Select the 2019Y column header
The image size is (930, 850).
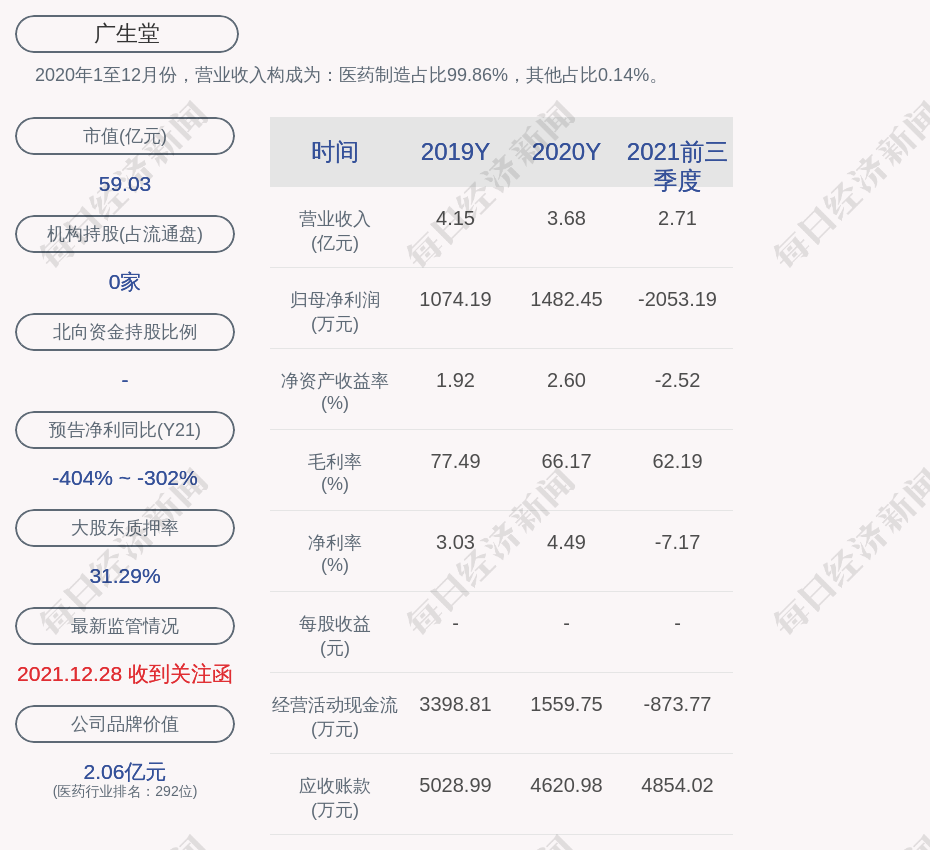[x=455, y=152]
